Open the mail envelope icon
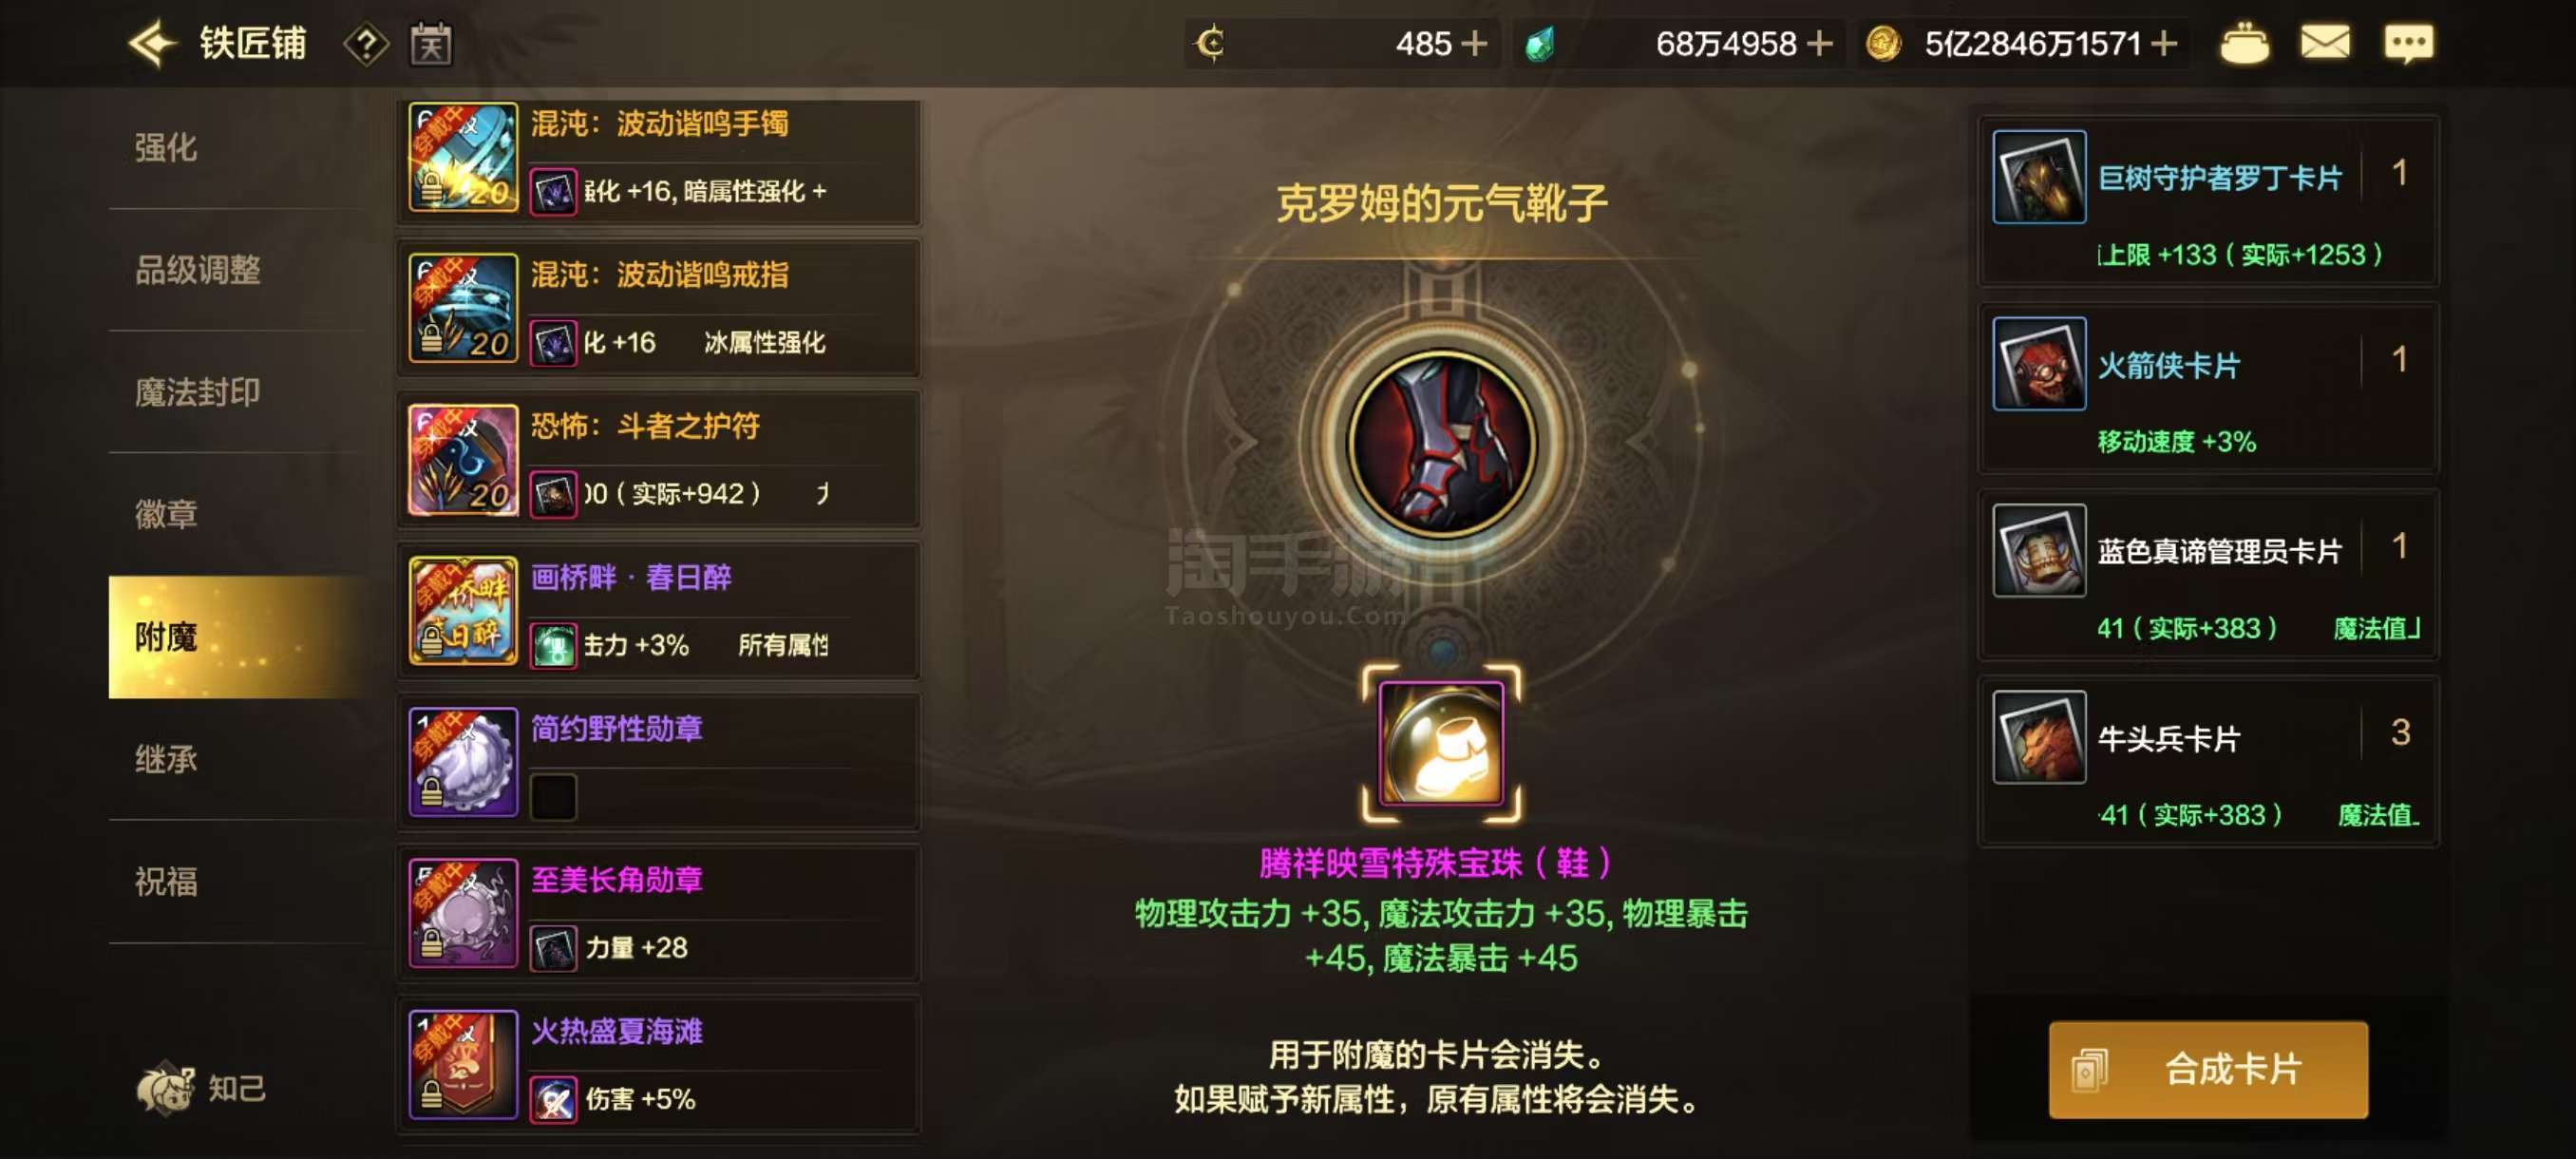This screenshot has height=1159, width=2576. [2325, 43]
